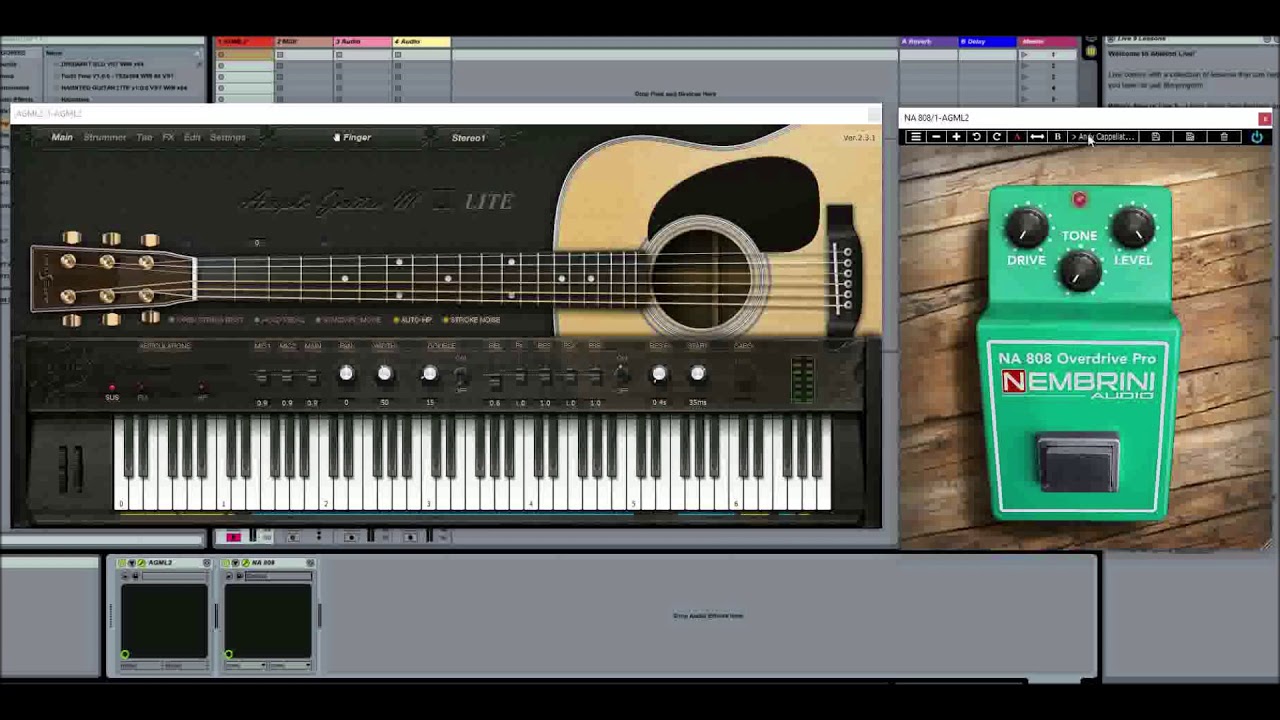
Task: Open the Finger play-mode dropdown
Action: point(353,137)
